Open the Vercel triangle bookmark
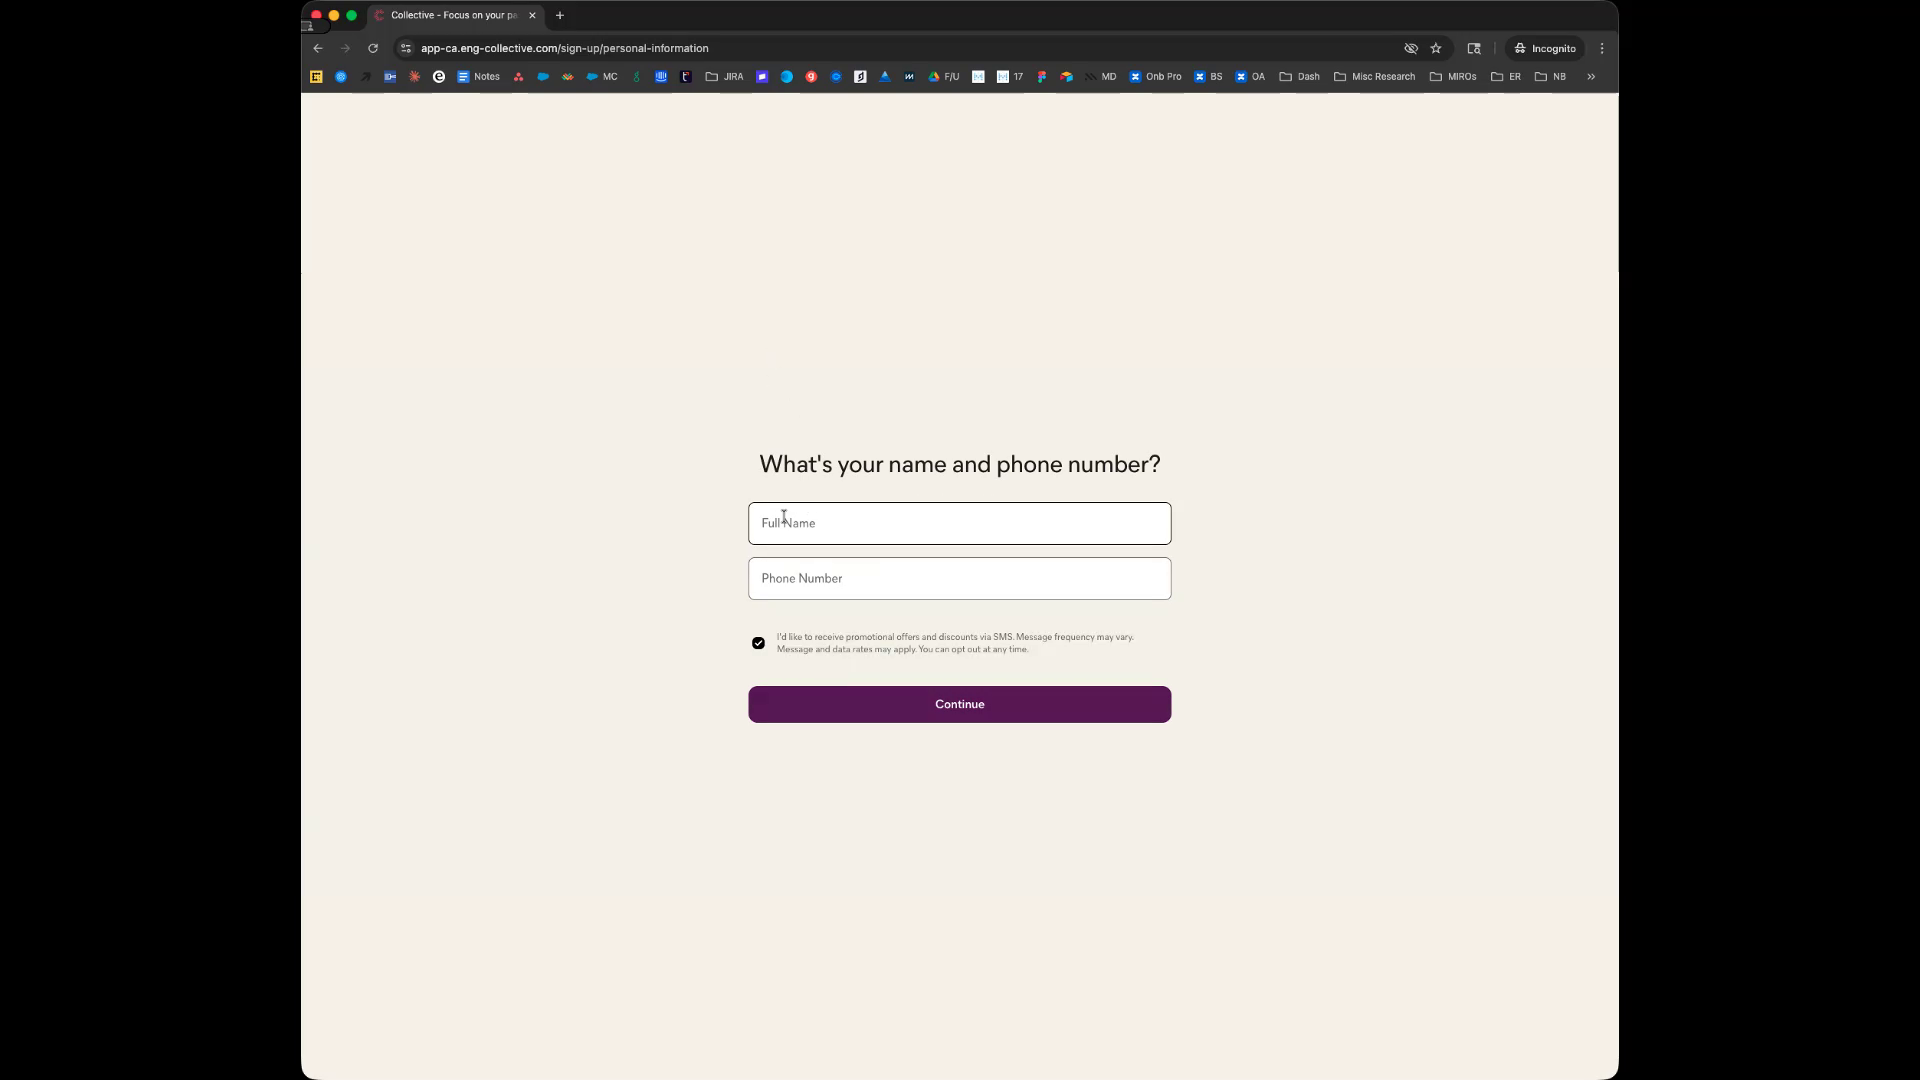 pyautogui.click(x=884, y=76)
